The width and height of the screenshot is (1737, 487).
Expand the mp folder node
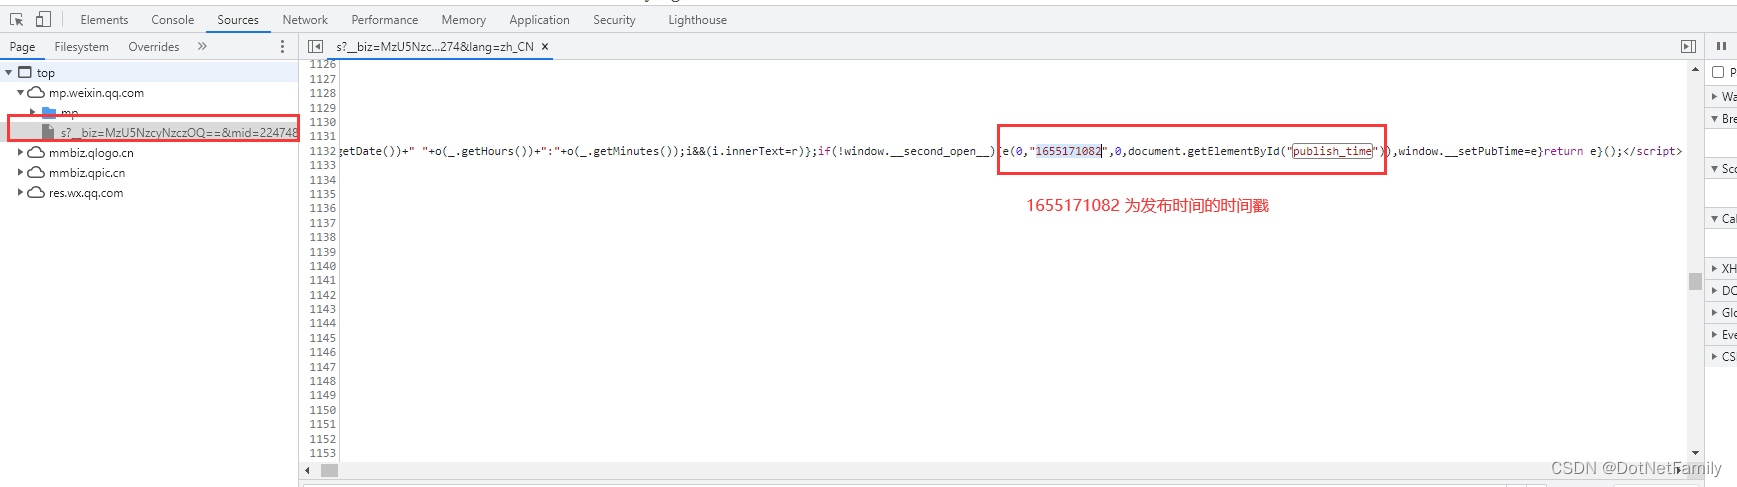click(33, 112)
